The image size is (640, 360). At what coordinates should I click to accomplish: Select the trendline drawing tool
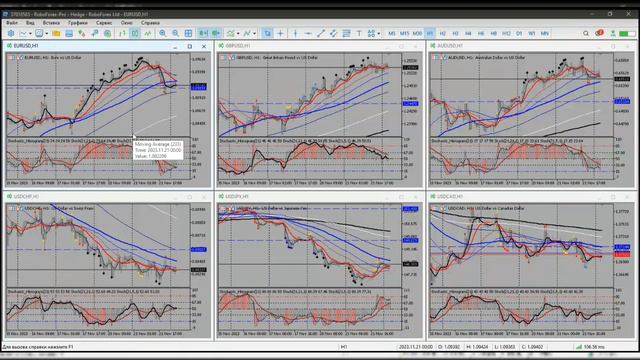tap(321, 33)
